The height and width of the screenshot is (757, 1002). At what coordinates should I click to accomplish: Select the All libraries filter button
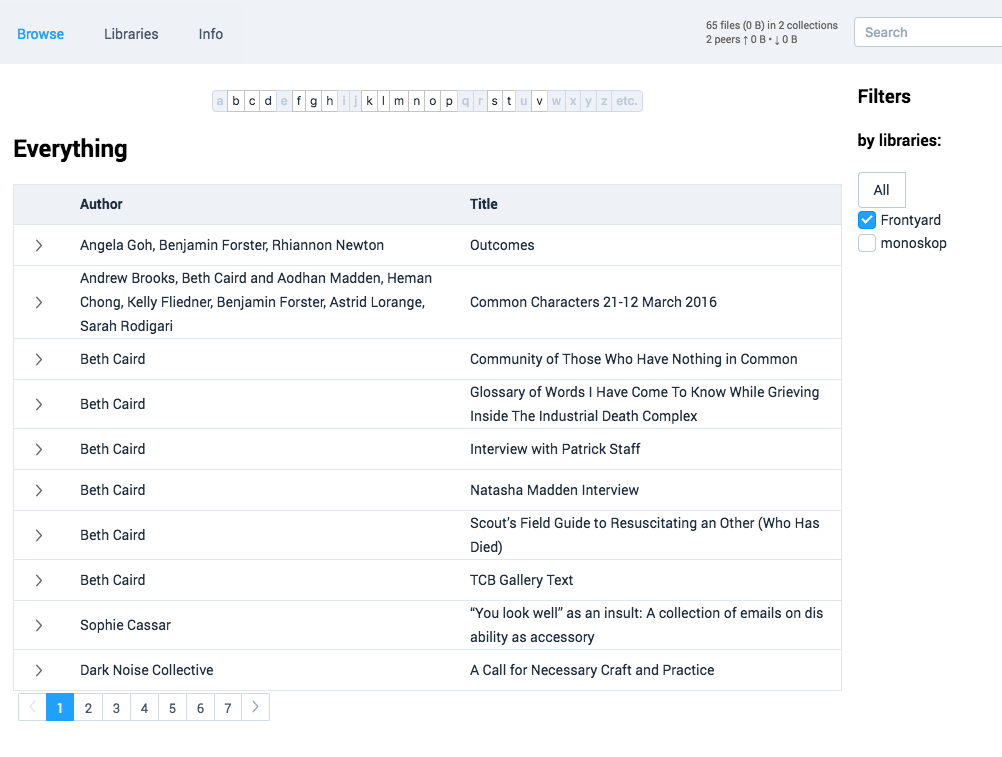tap(881, 190)
